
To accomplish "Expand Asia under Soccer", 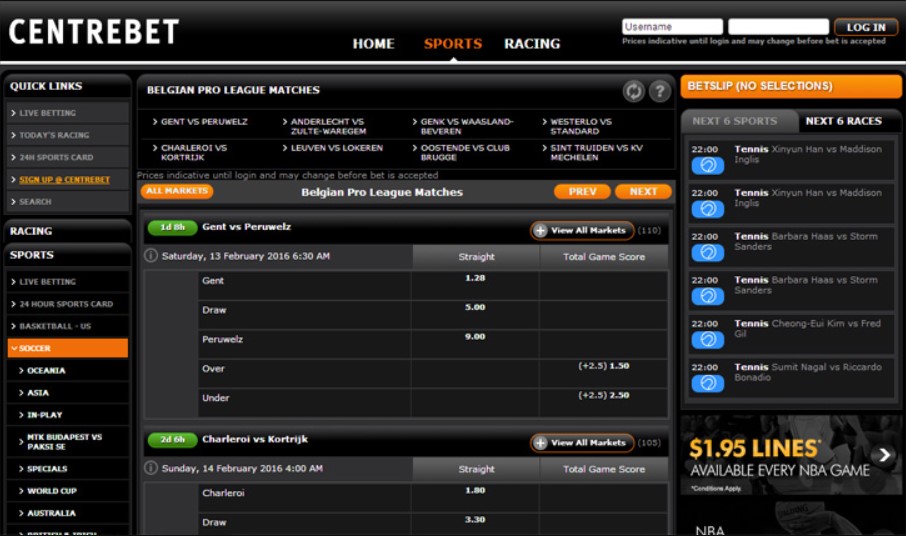I will (68, 393).
